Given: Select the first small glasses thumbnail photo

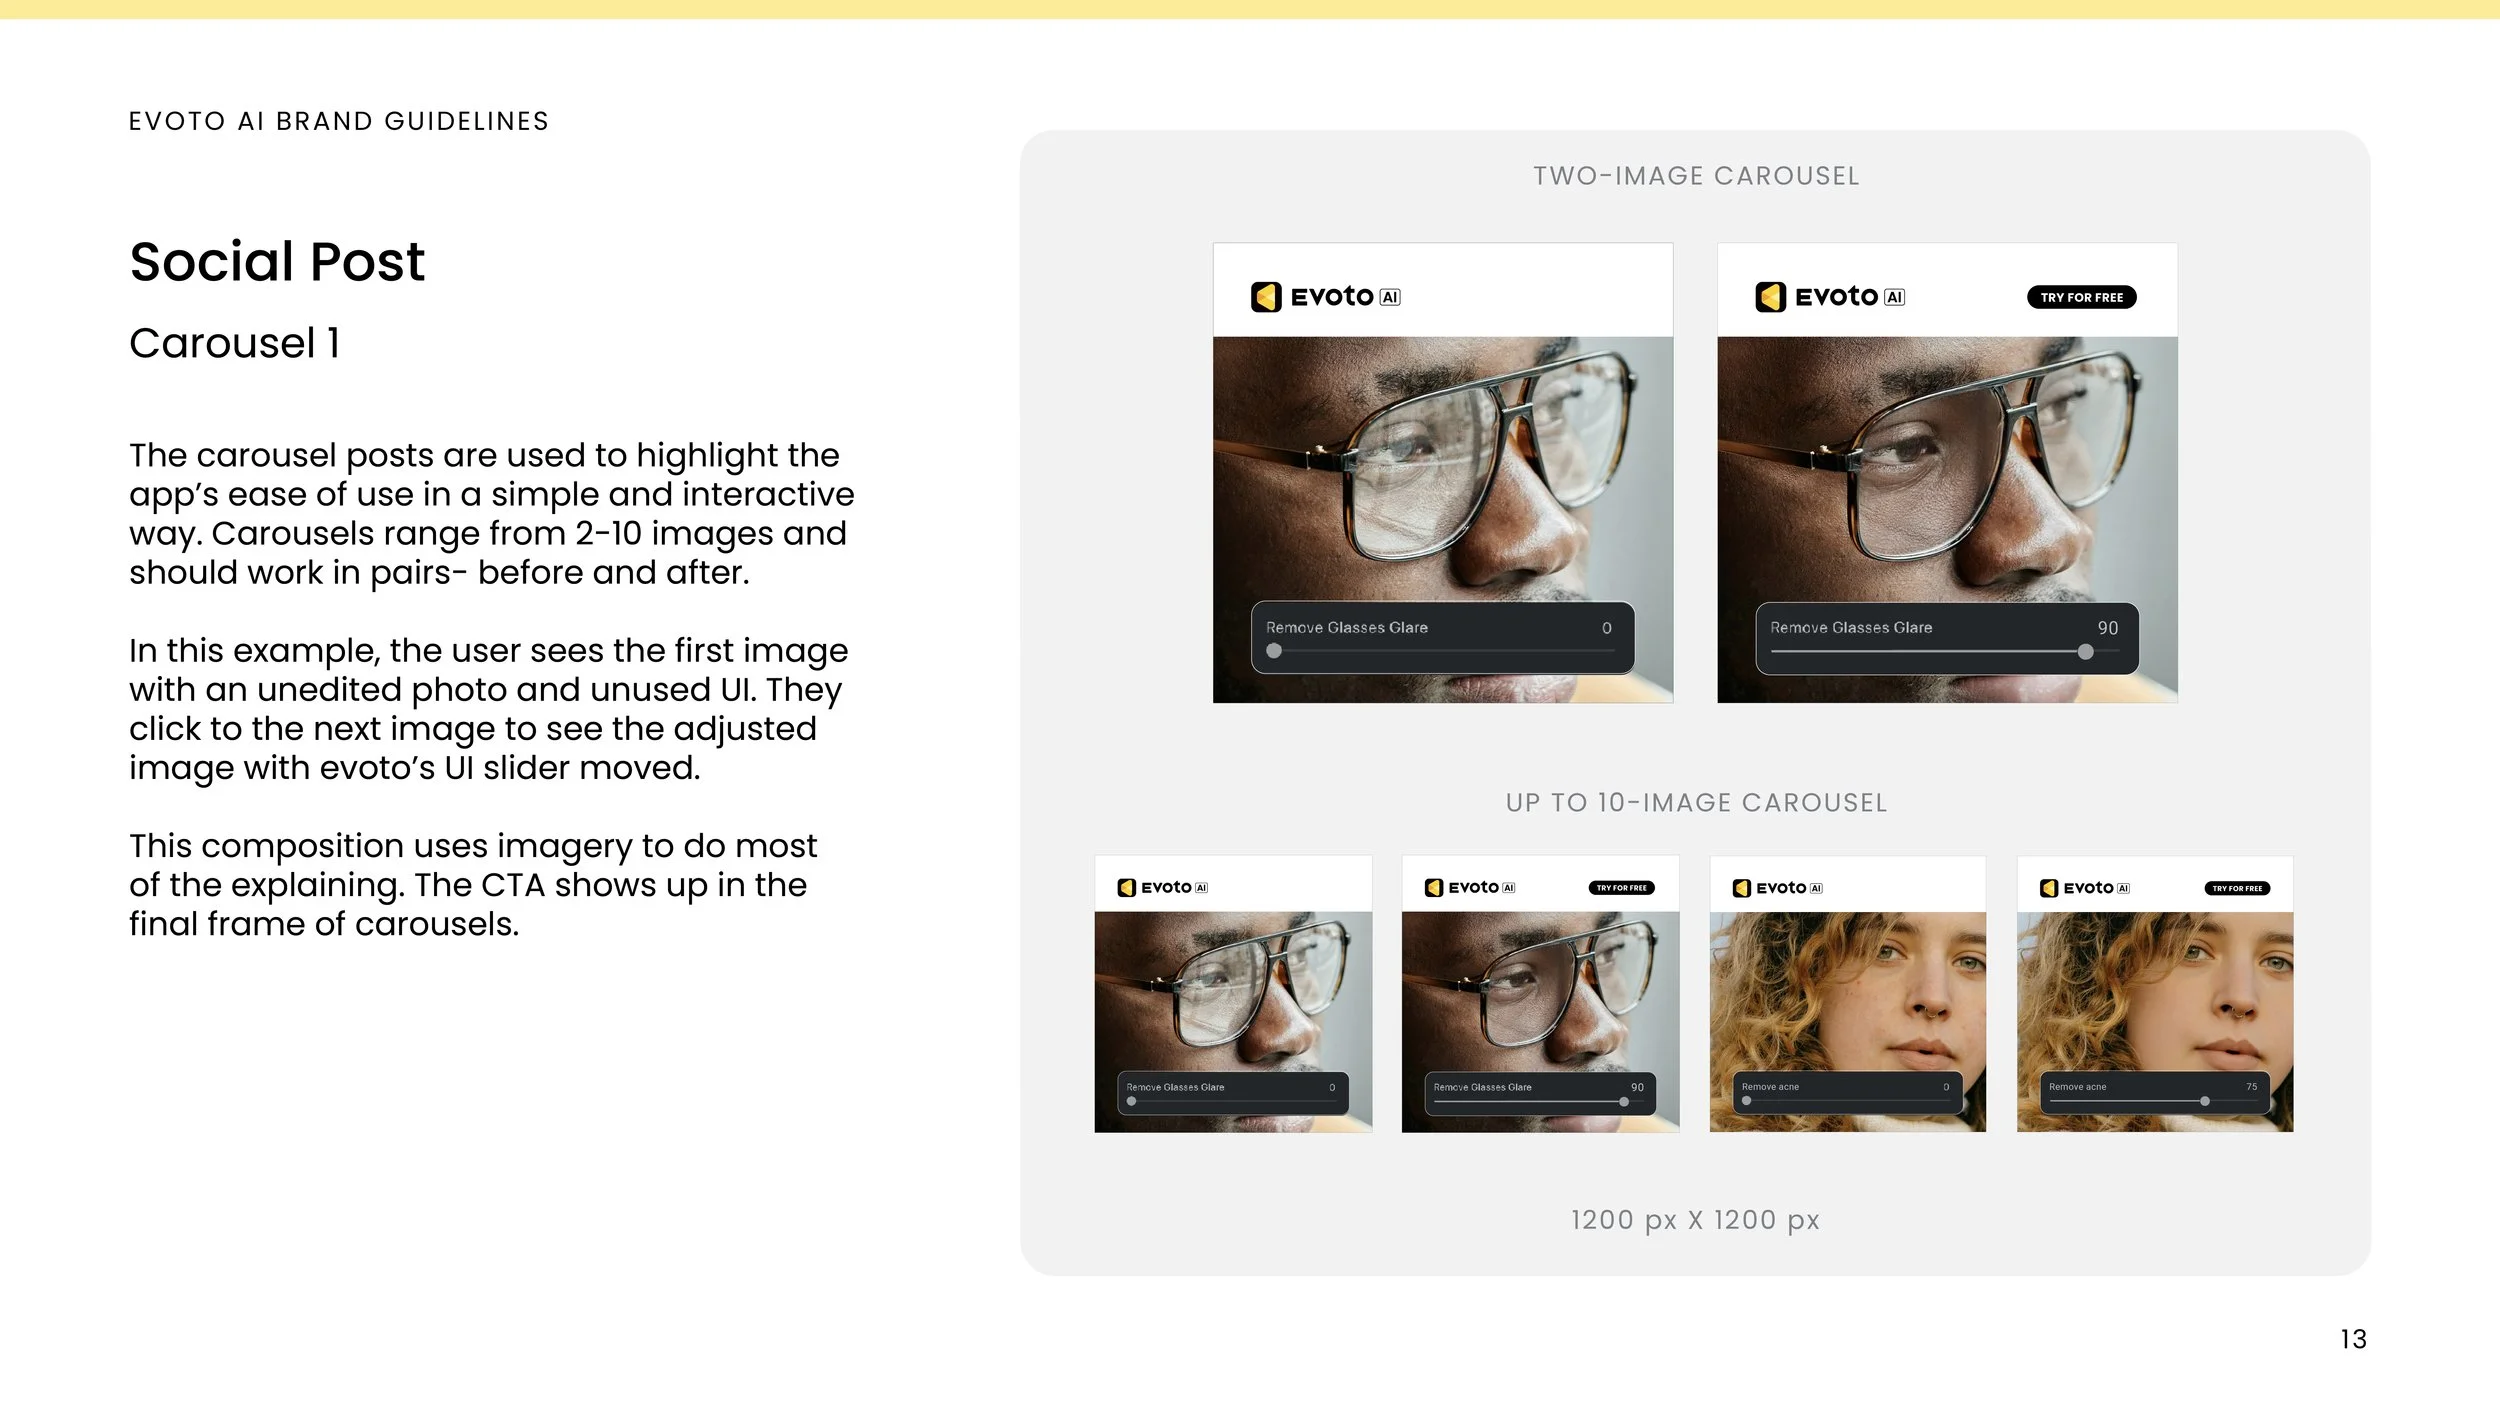Looking at the screenshot, I should coord(1233,990).
